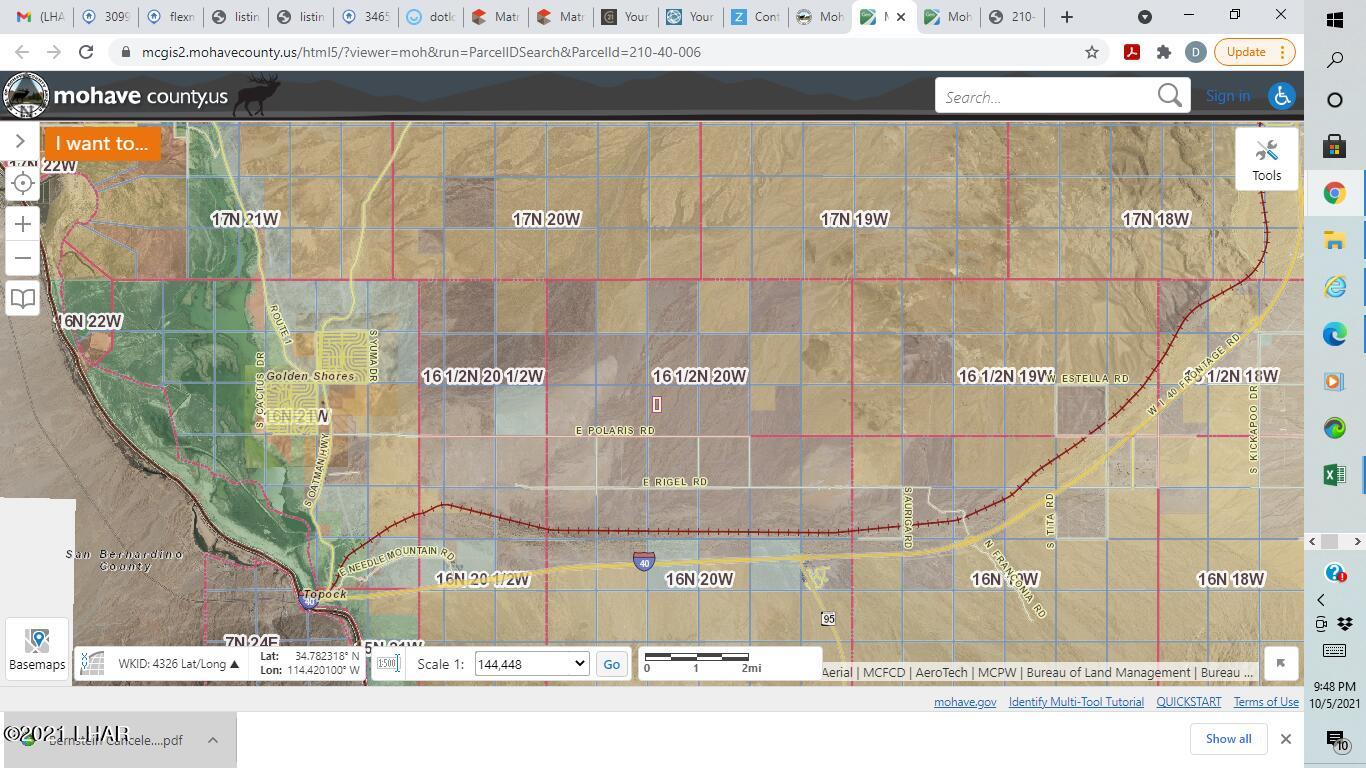Switch to the 'dotlc' tab

tap(431, 17)
